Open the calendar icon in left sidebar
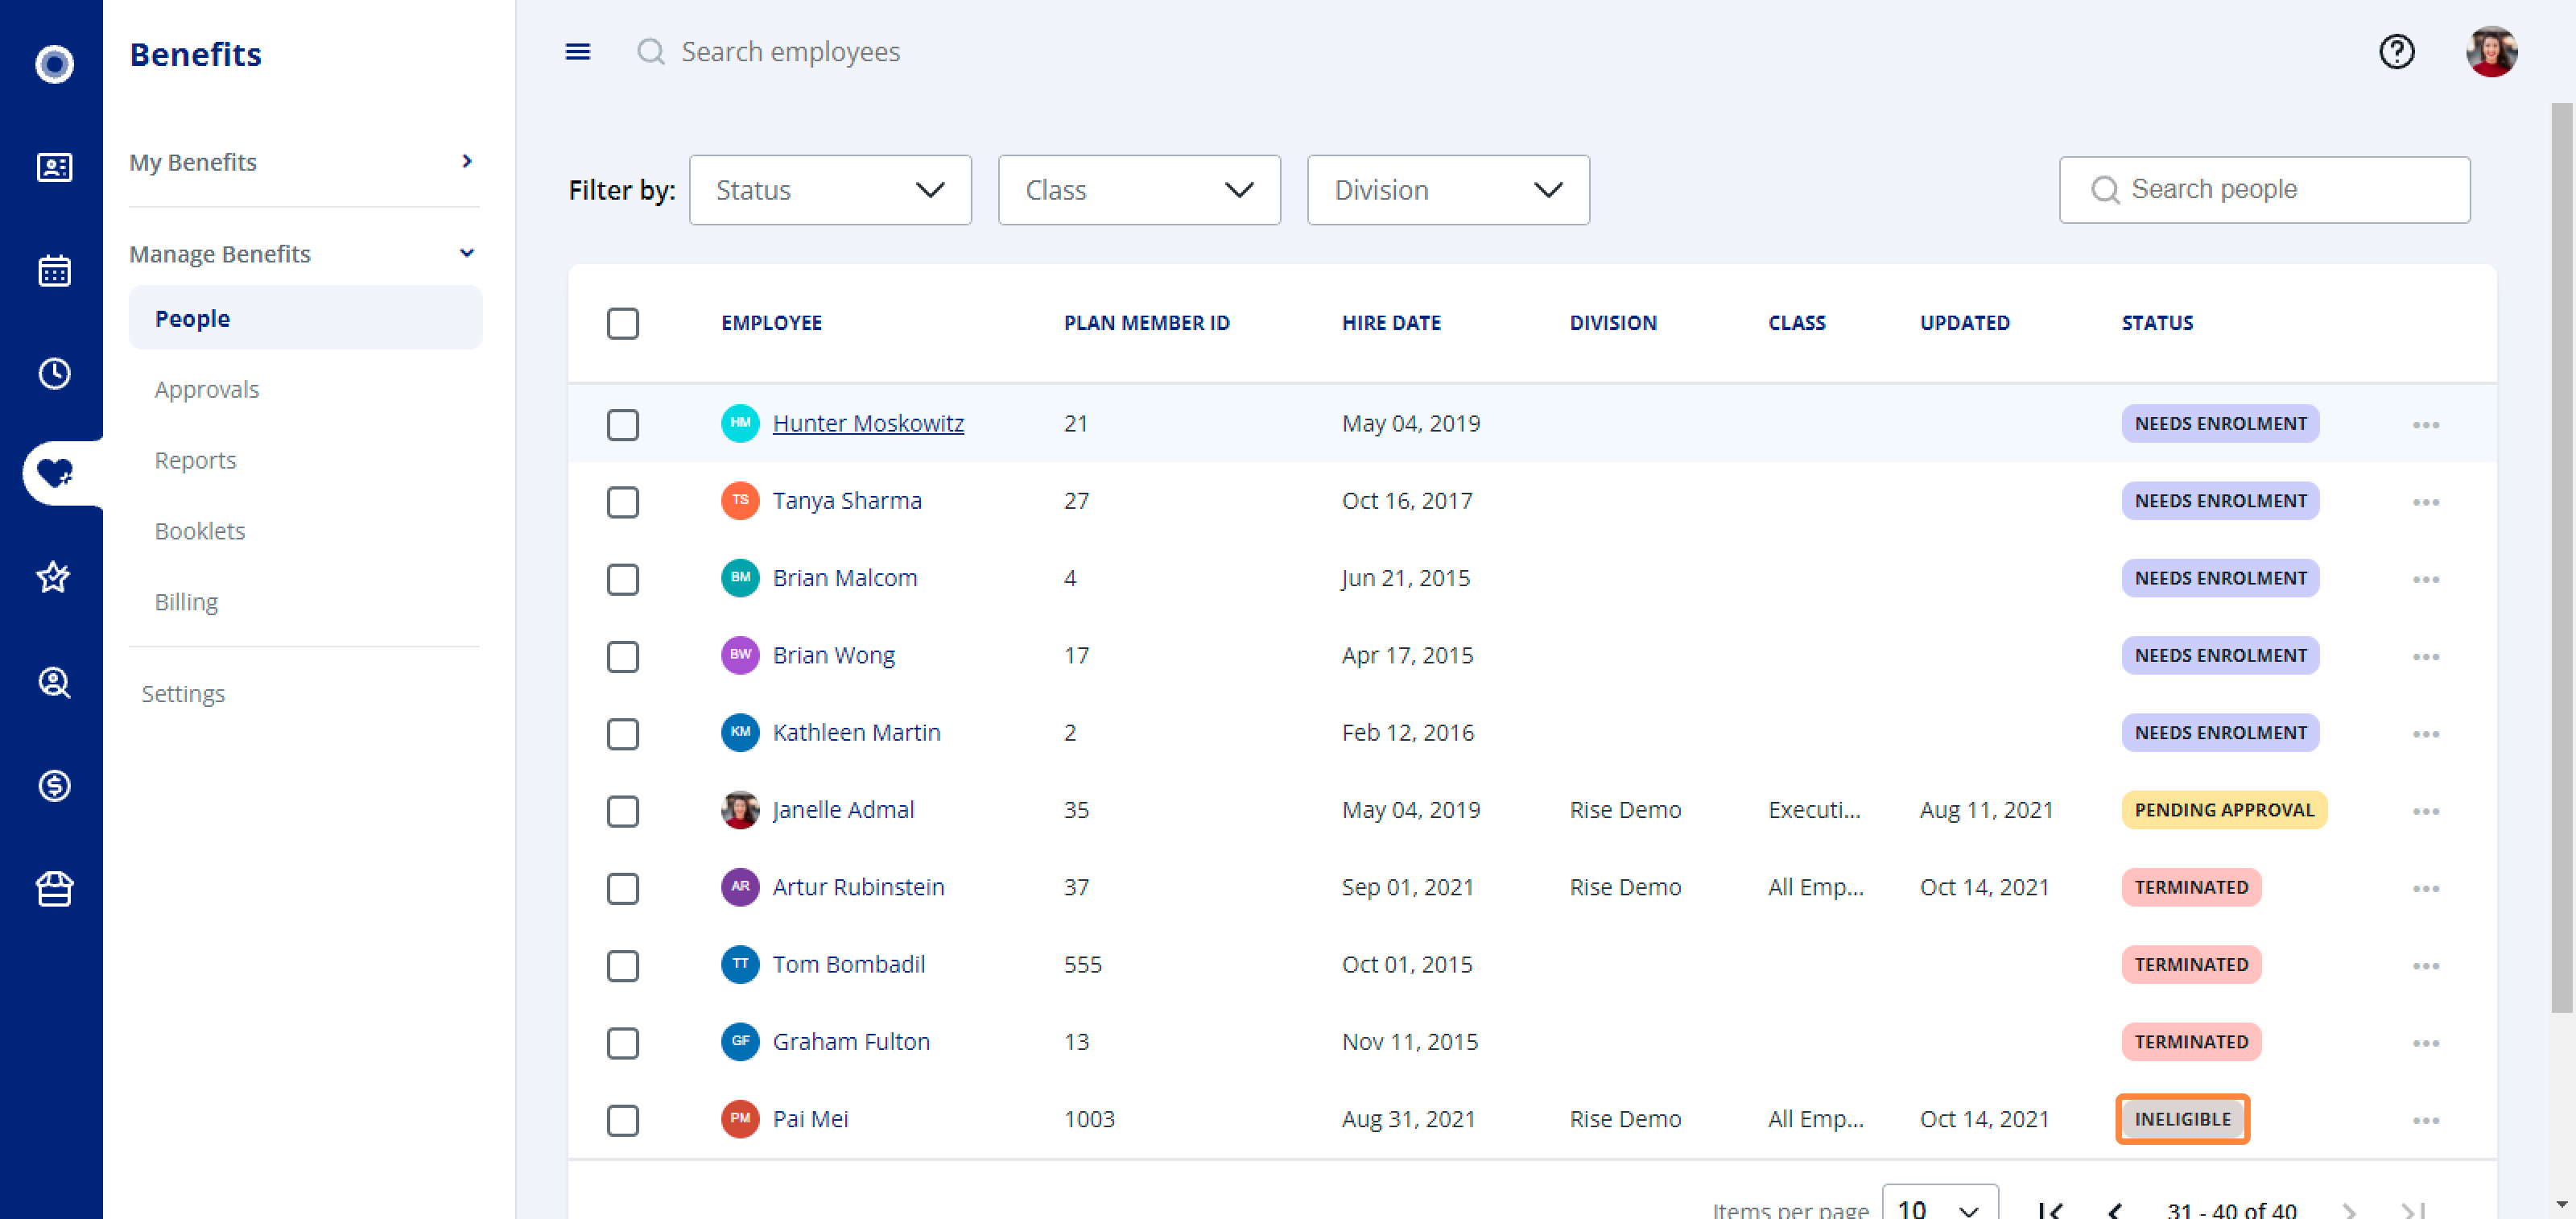The image size is (2576, 1219). 54,270
